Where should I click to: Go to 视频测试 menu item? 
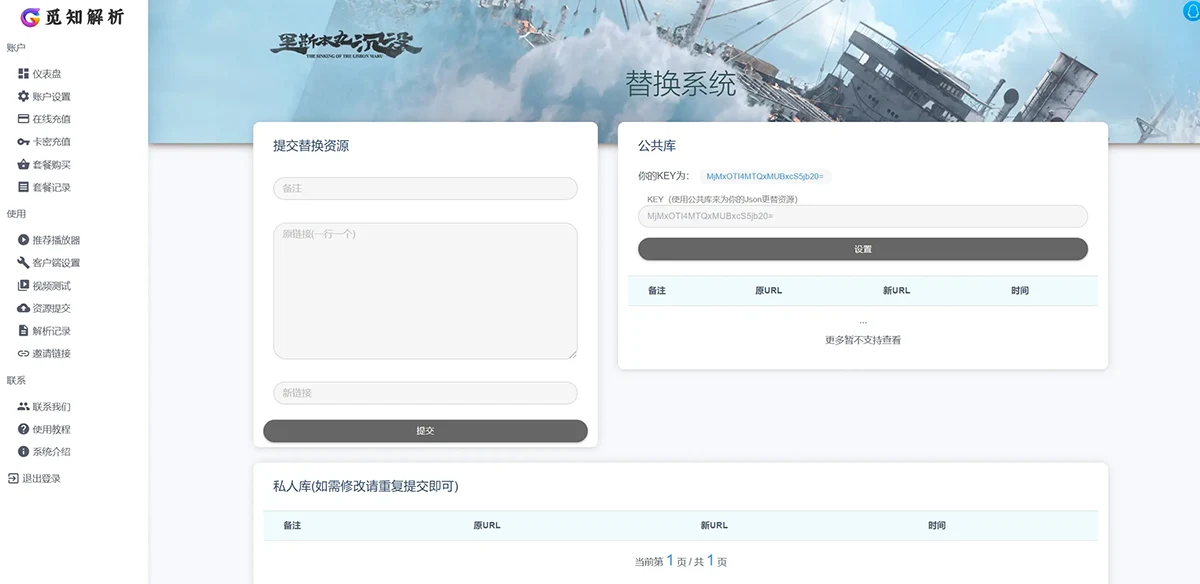coord(51,286)
